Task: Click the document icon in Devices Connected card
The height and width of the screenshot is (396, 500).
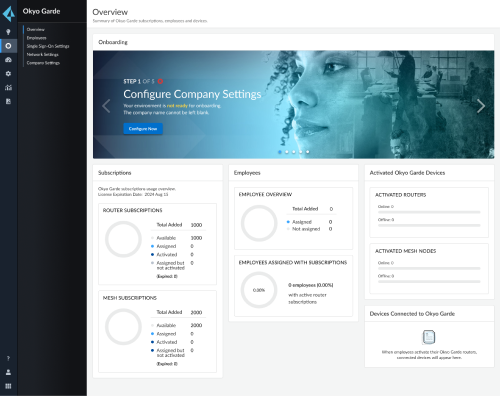Action: (429, 337)
